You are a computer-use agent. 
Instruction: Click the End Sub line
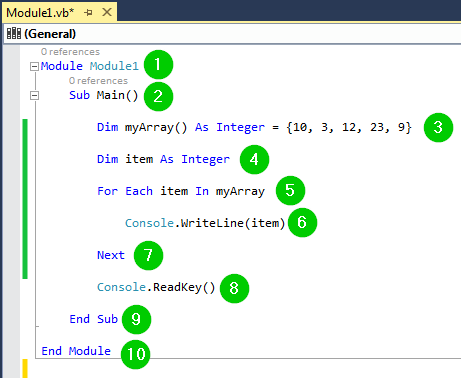pos(94,319)
